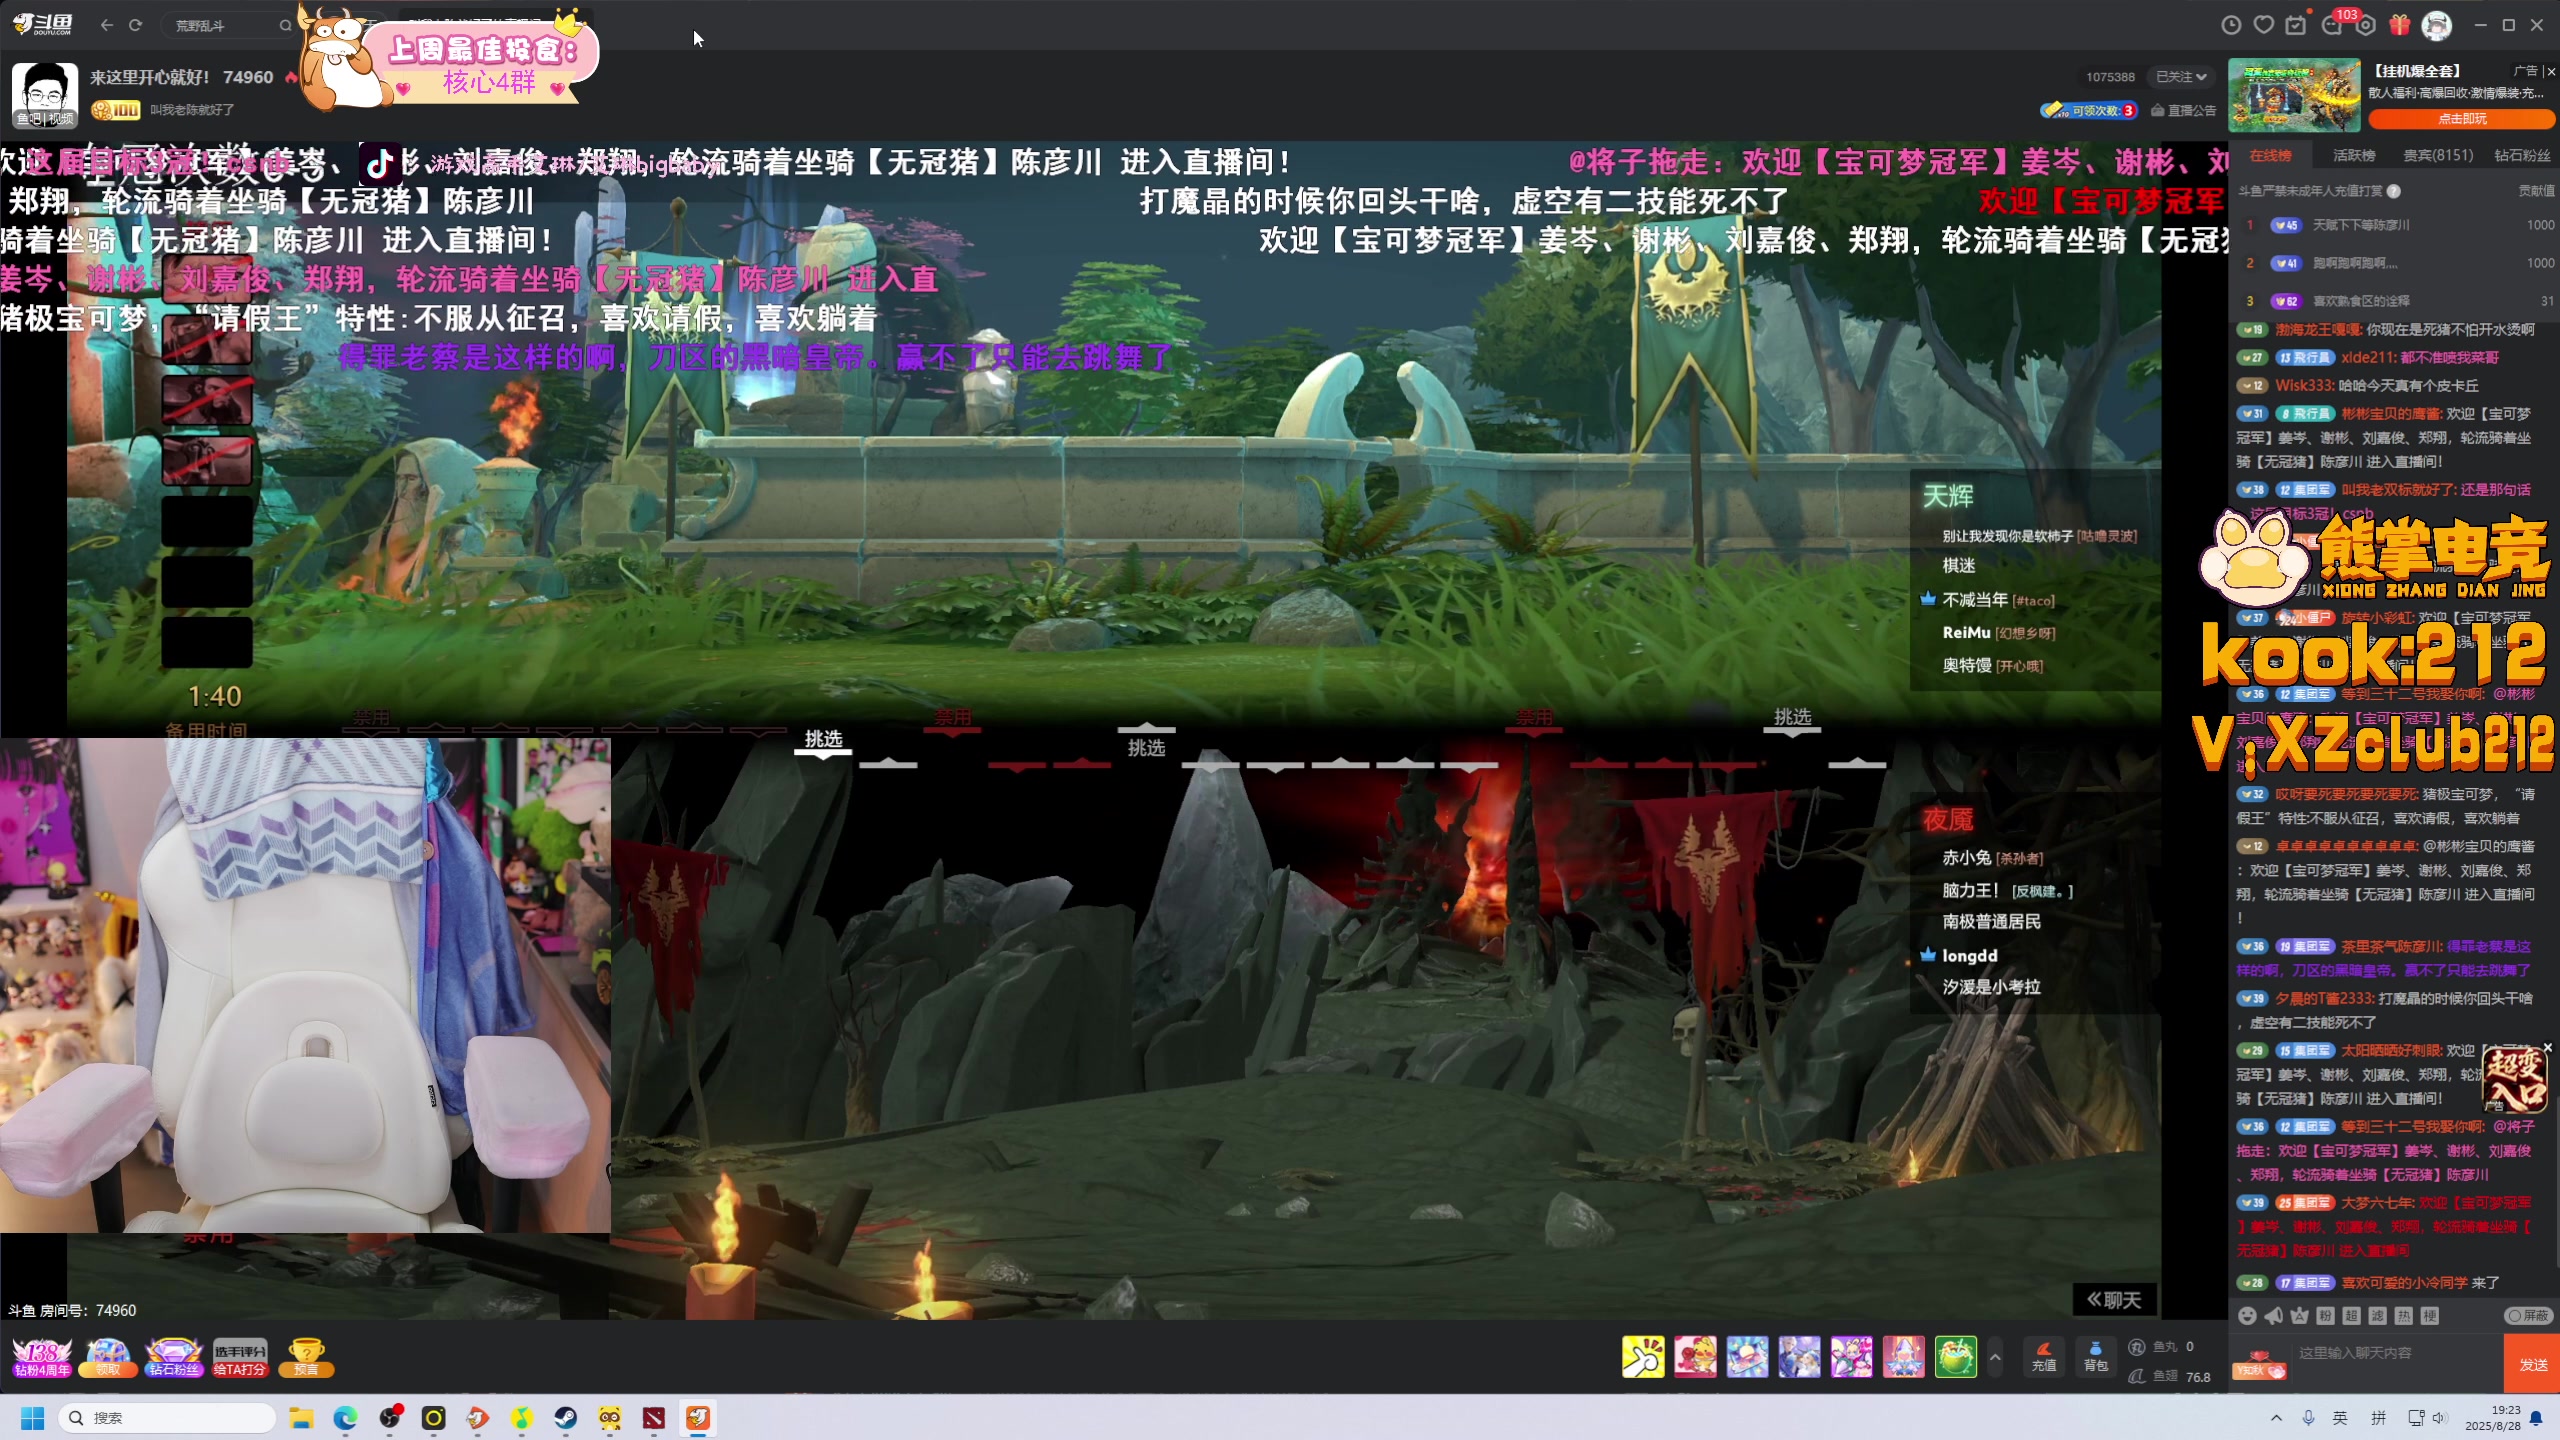
Task: Open the emoji picker in chat toolbar
Action: [2247, 1315]
